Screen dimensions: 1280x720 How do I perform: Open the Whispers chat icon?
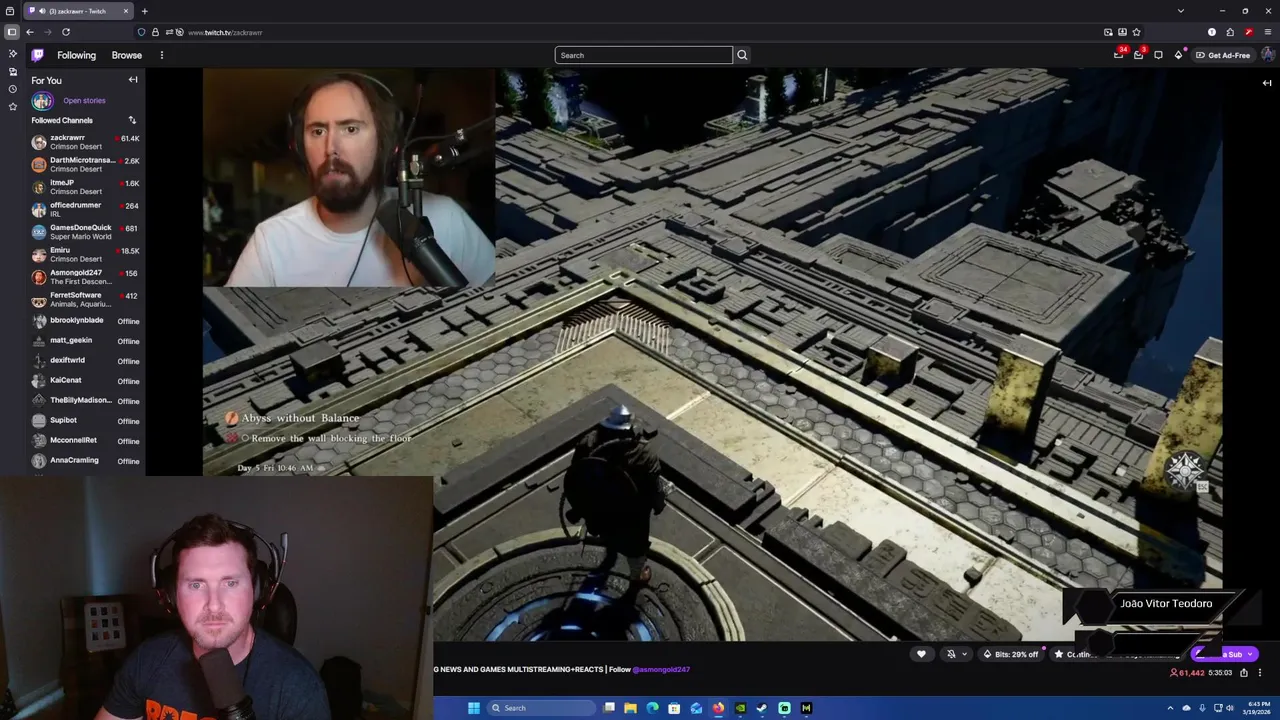coord(1158,55)
